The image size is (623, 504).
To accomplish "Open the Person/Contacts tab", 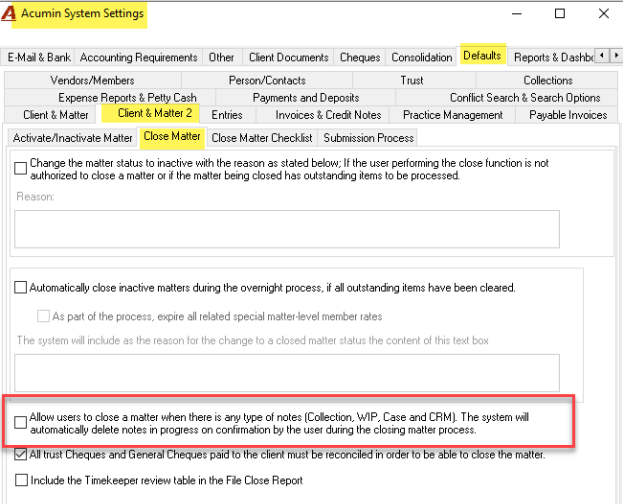I will point(267,80).
